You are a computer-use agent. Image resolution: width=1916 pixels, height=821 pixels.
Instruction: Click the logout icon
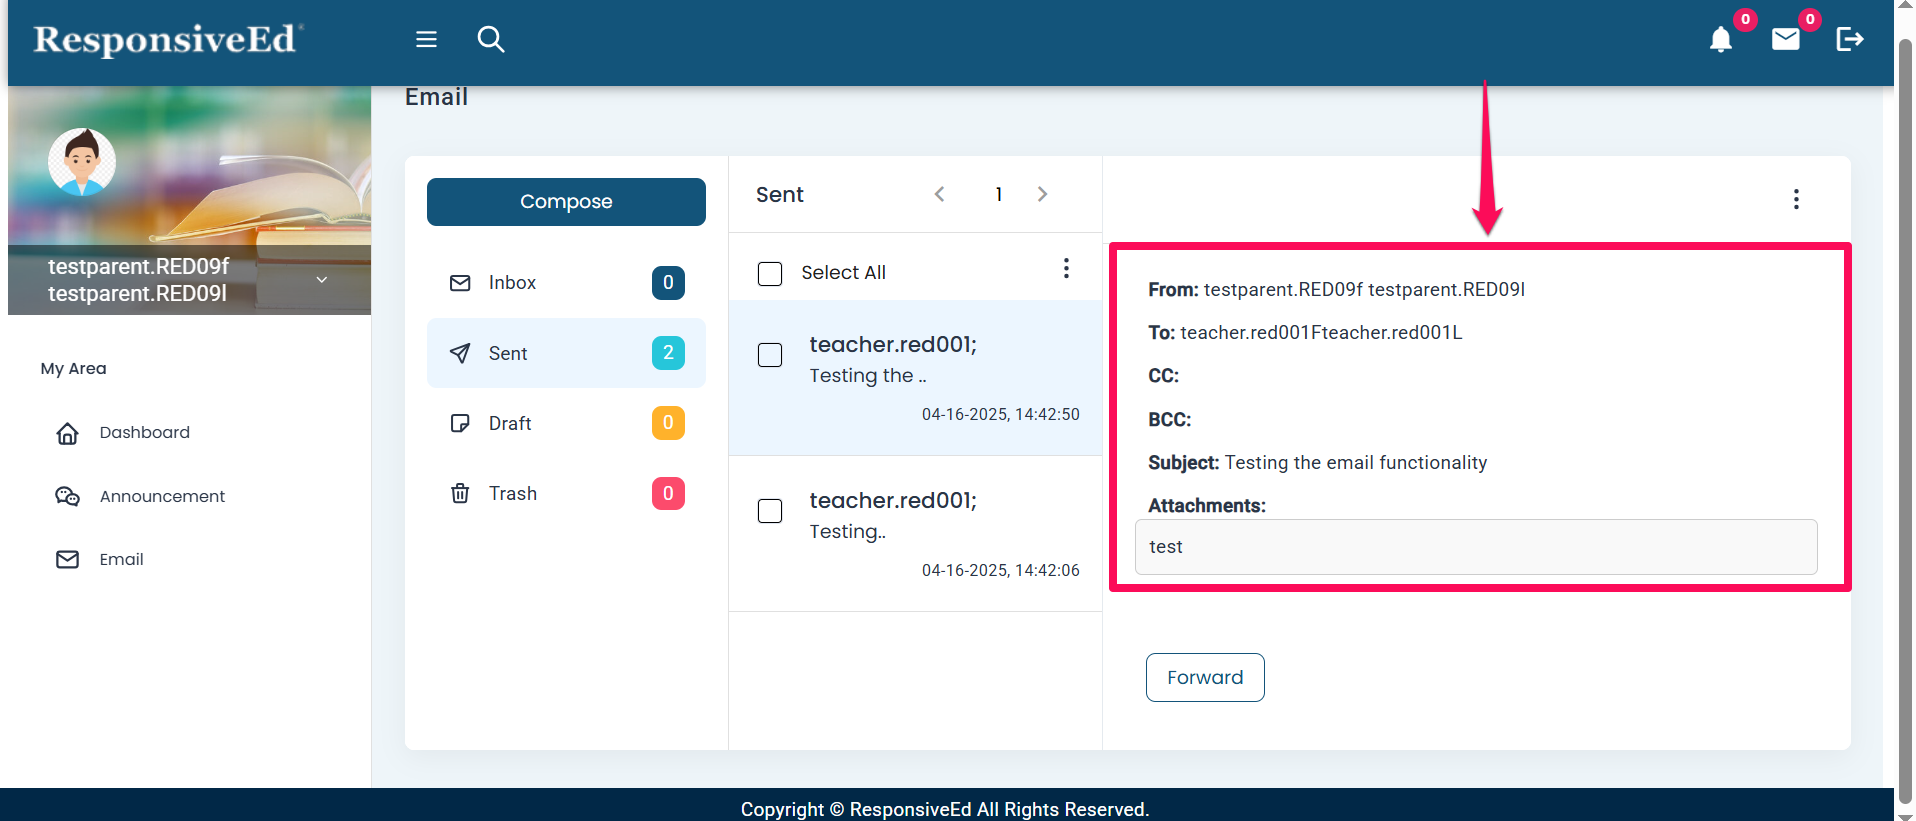(x=1849, y=39)
